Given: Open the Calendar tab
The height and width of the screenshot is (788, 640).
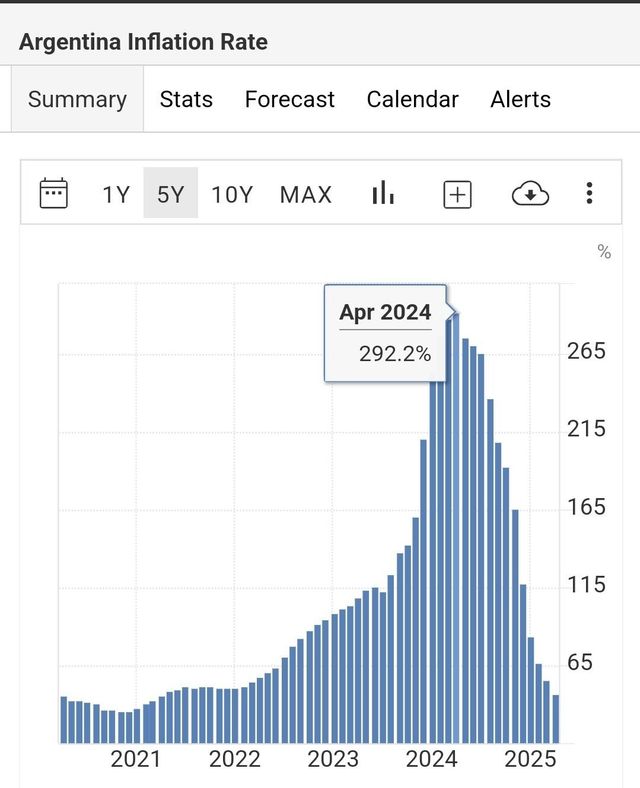Looking at the screenshot, I should point(412,100).
